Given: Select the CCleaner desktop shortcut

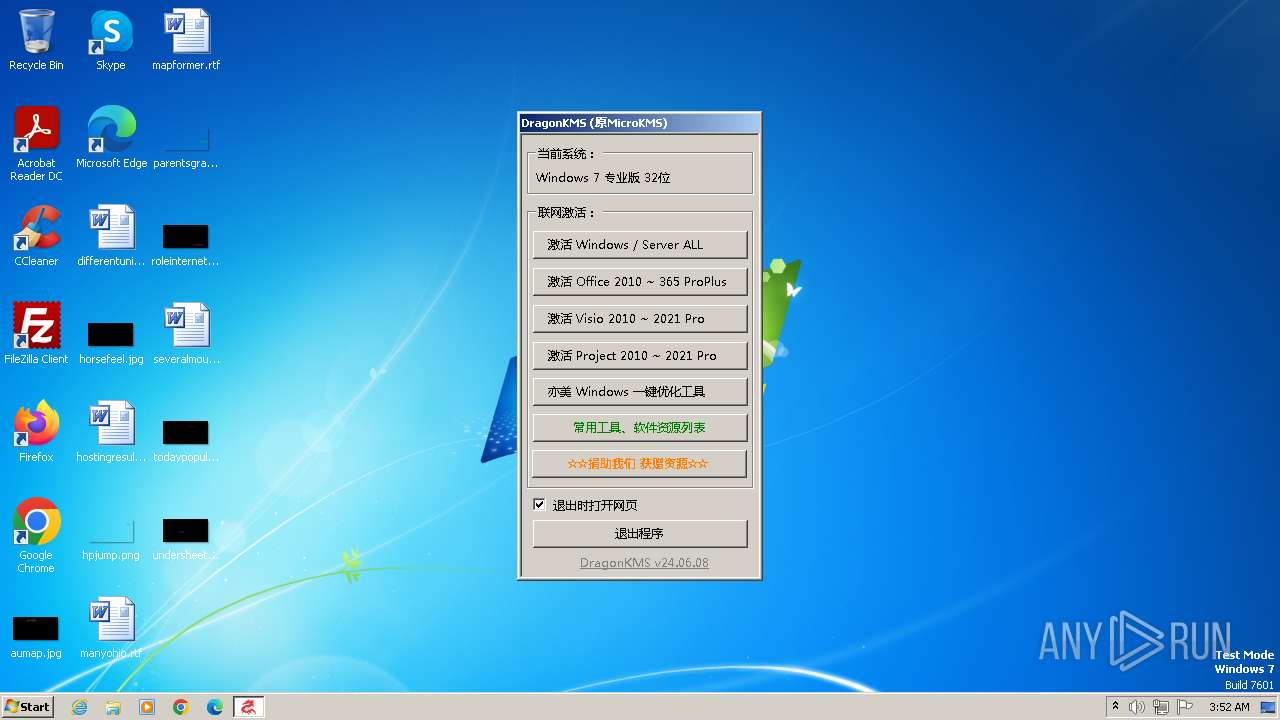Looking at the screenshot, I should point(36,236).
